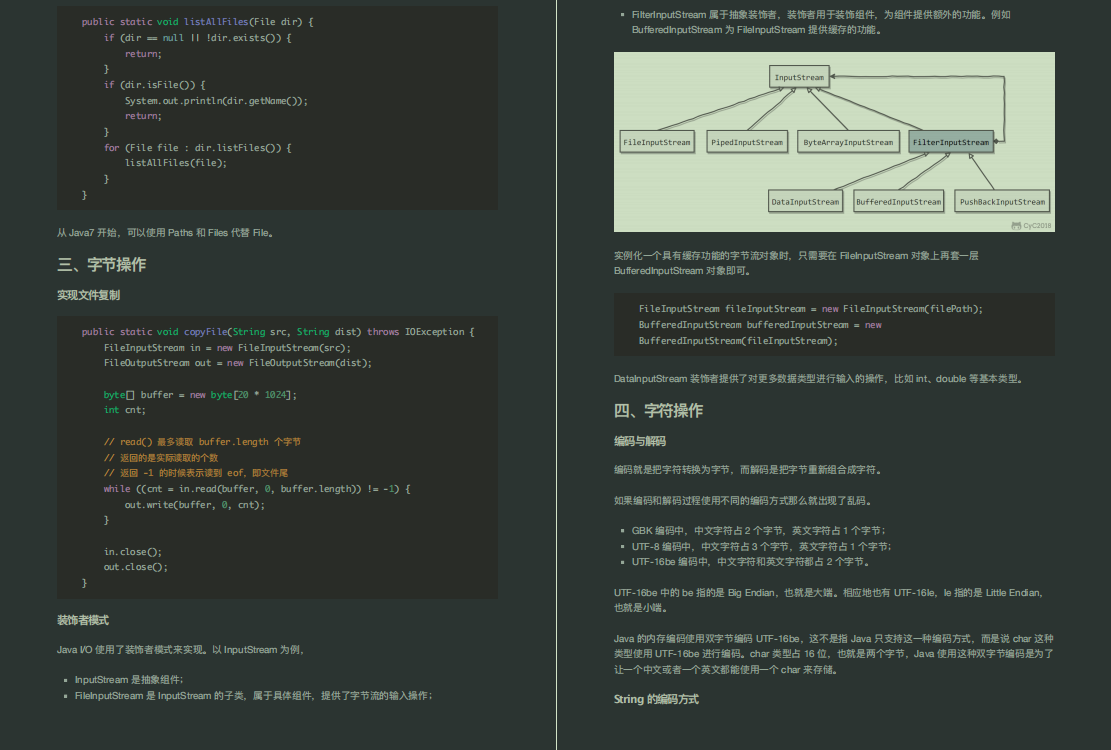Select the line if (dir.isFile()) {
1111x750 pixels.
point(154,85)
